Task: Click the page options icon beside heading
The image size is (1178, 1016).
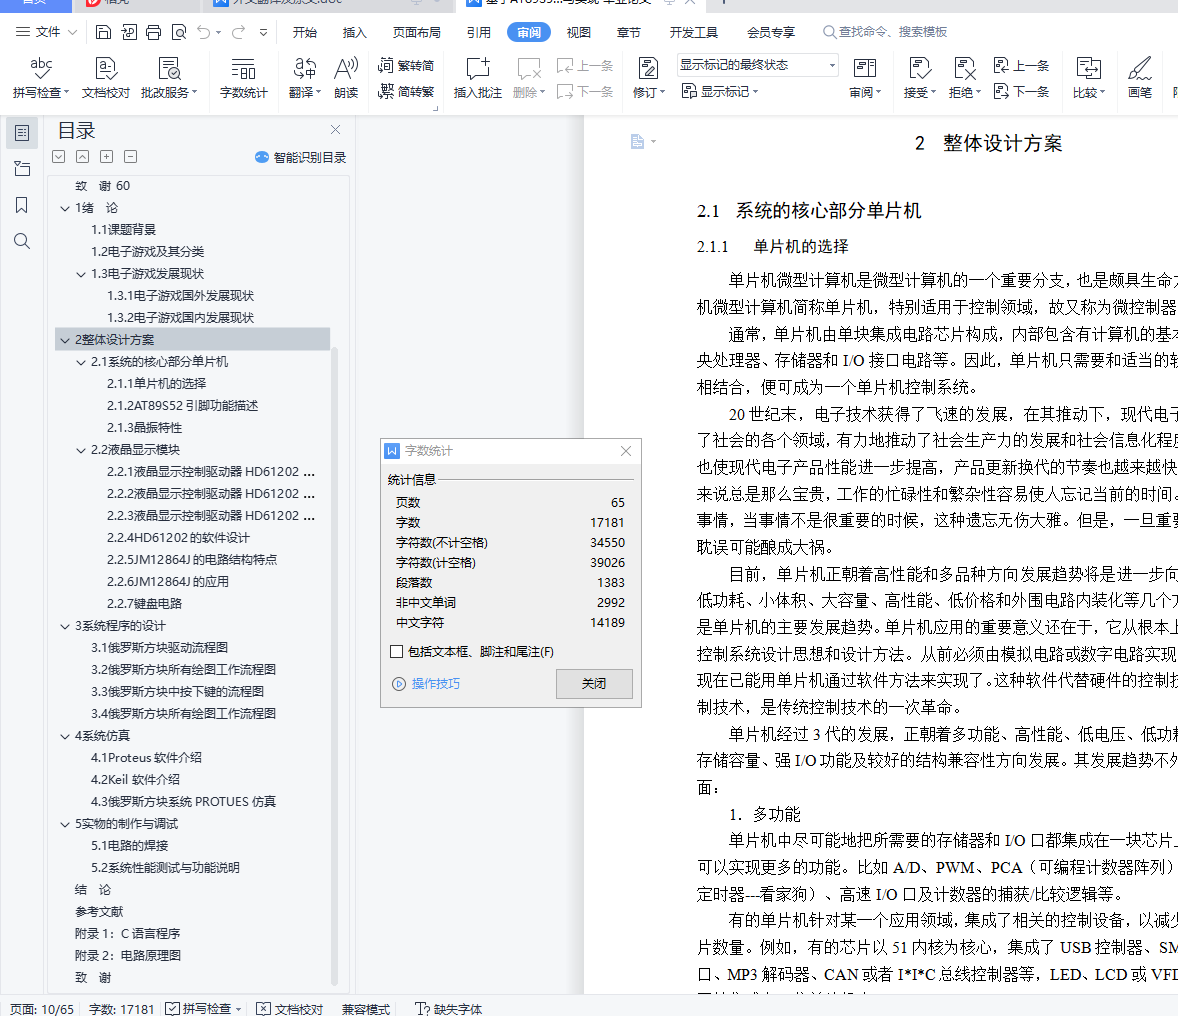Action: (642, 141)
